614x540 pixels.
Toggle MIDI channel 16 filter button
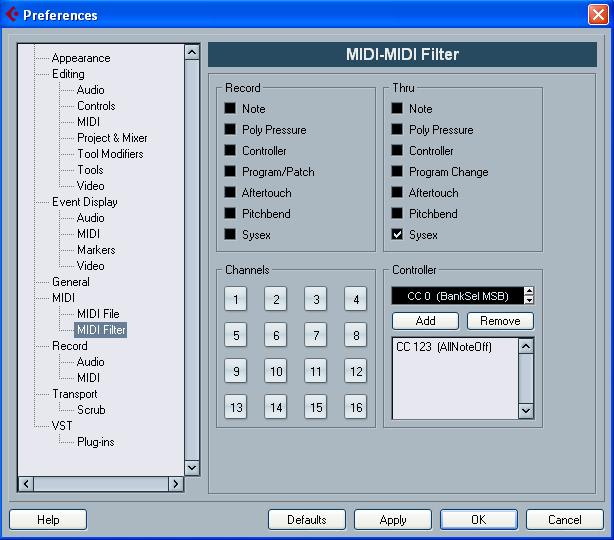click(356, 407)
